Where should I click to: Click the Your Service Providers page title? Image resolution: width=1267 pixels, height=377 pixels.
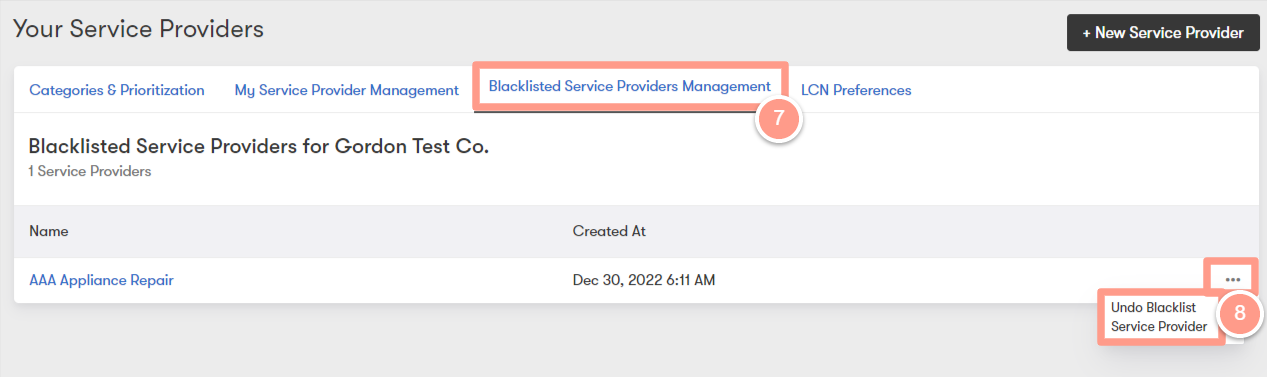(x=138, y=29)
